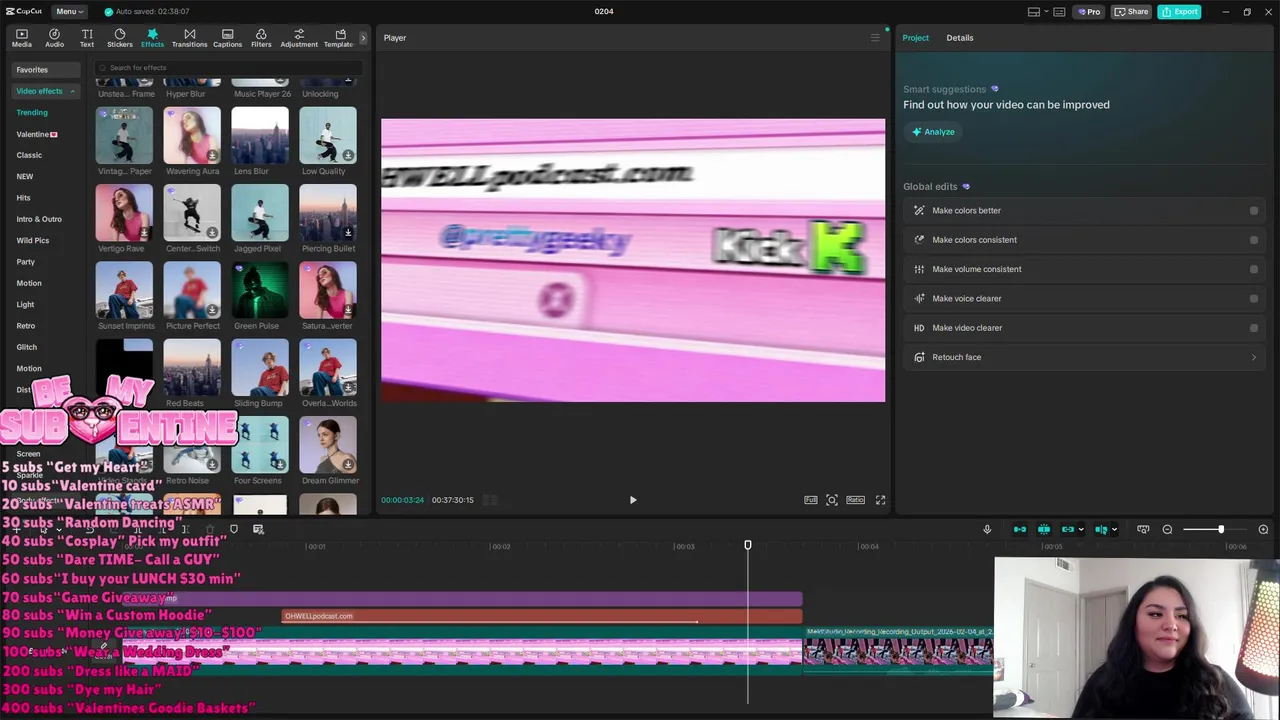Play the video preview

(633, 500)
